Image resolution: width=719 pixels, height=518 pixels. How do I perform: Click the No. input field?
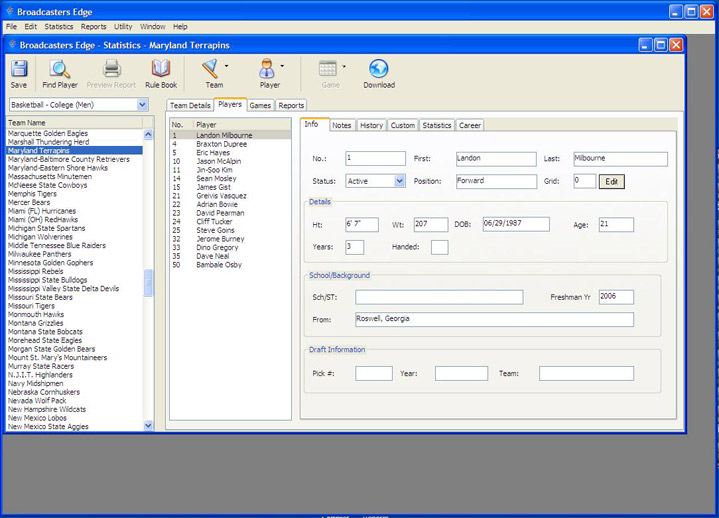[x=375, y=158]
